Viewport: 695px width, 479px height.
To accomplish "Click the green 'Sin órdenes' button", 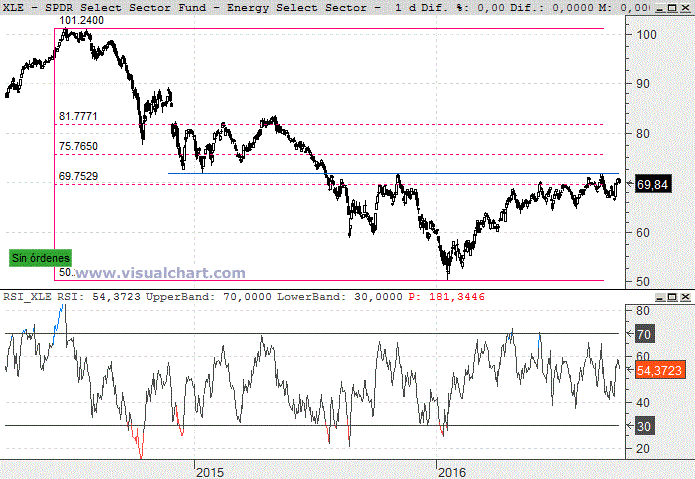I will [x=40, y=258].
